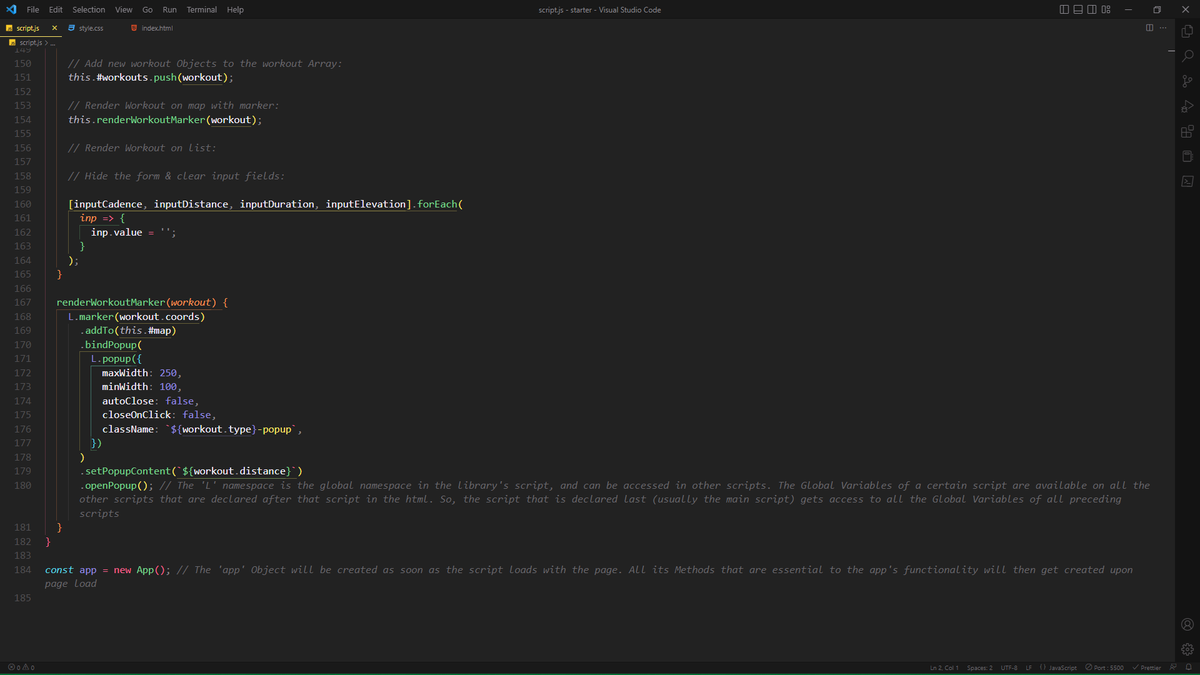Open the Manage gear icon

(x=1187, y=649)
